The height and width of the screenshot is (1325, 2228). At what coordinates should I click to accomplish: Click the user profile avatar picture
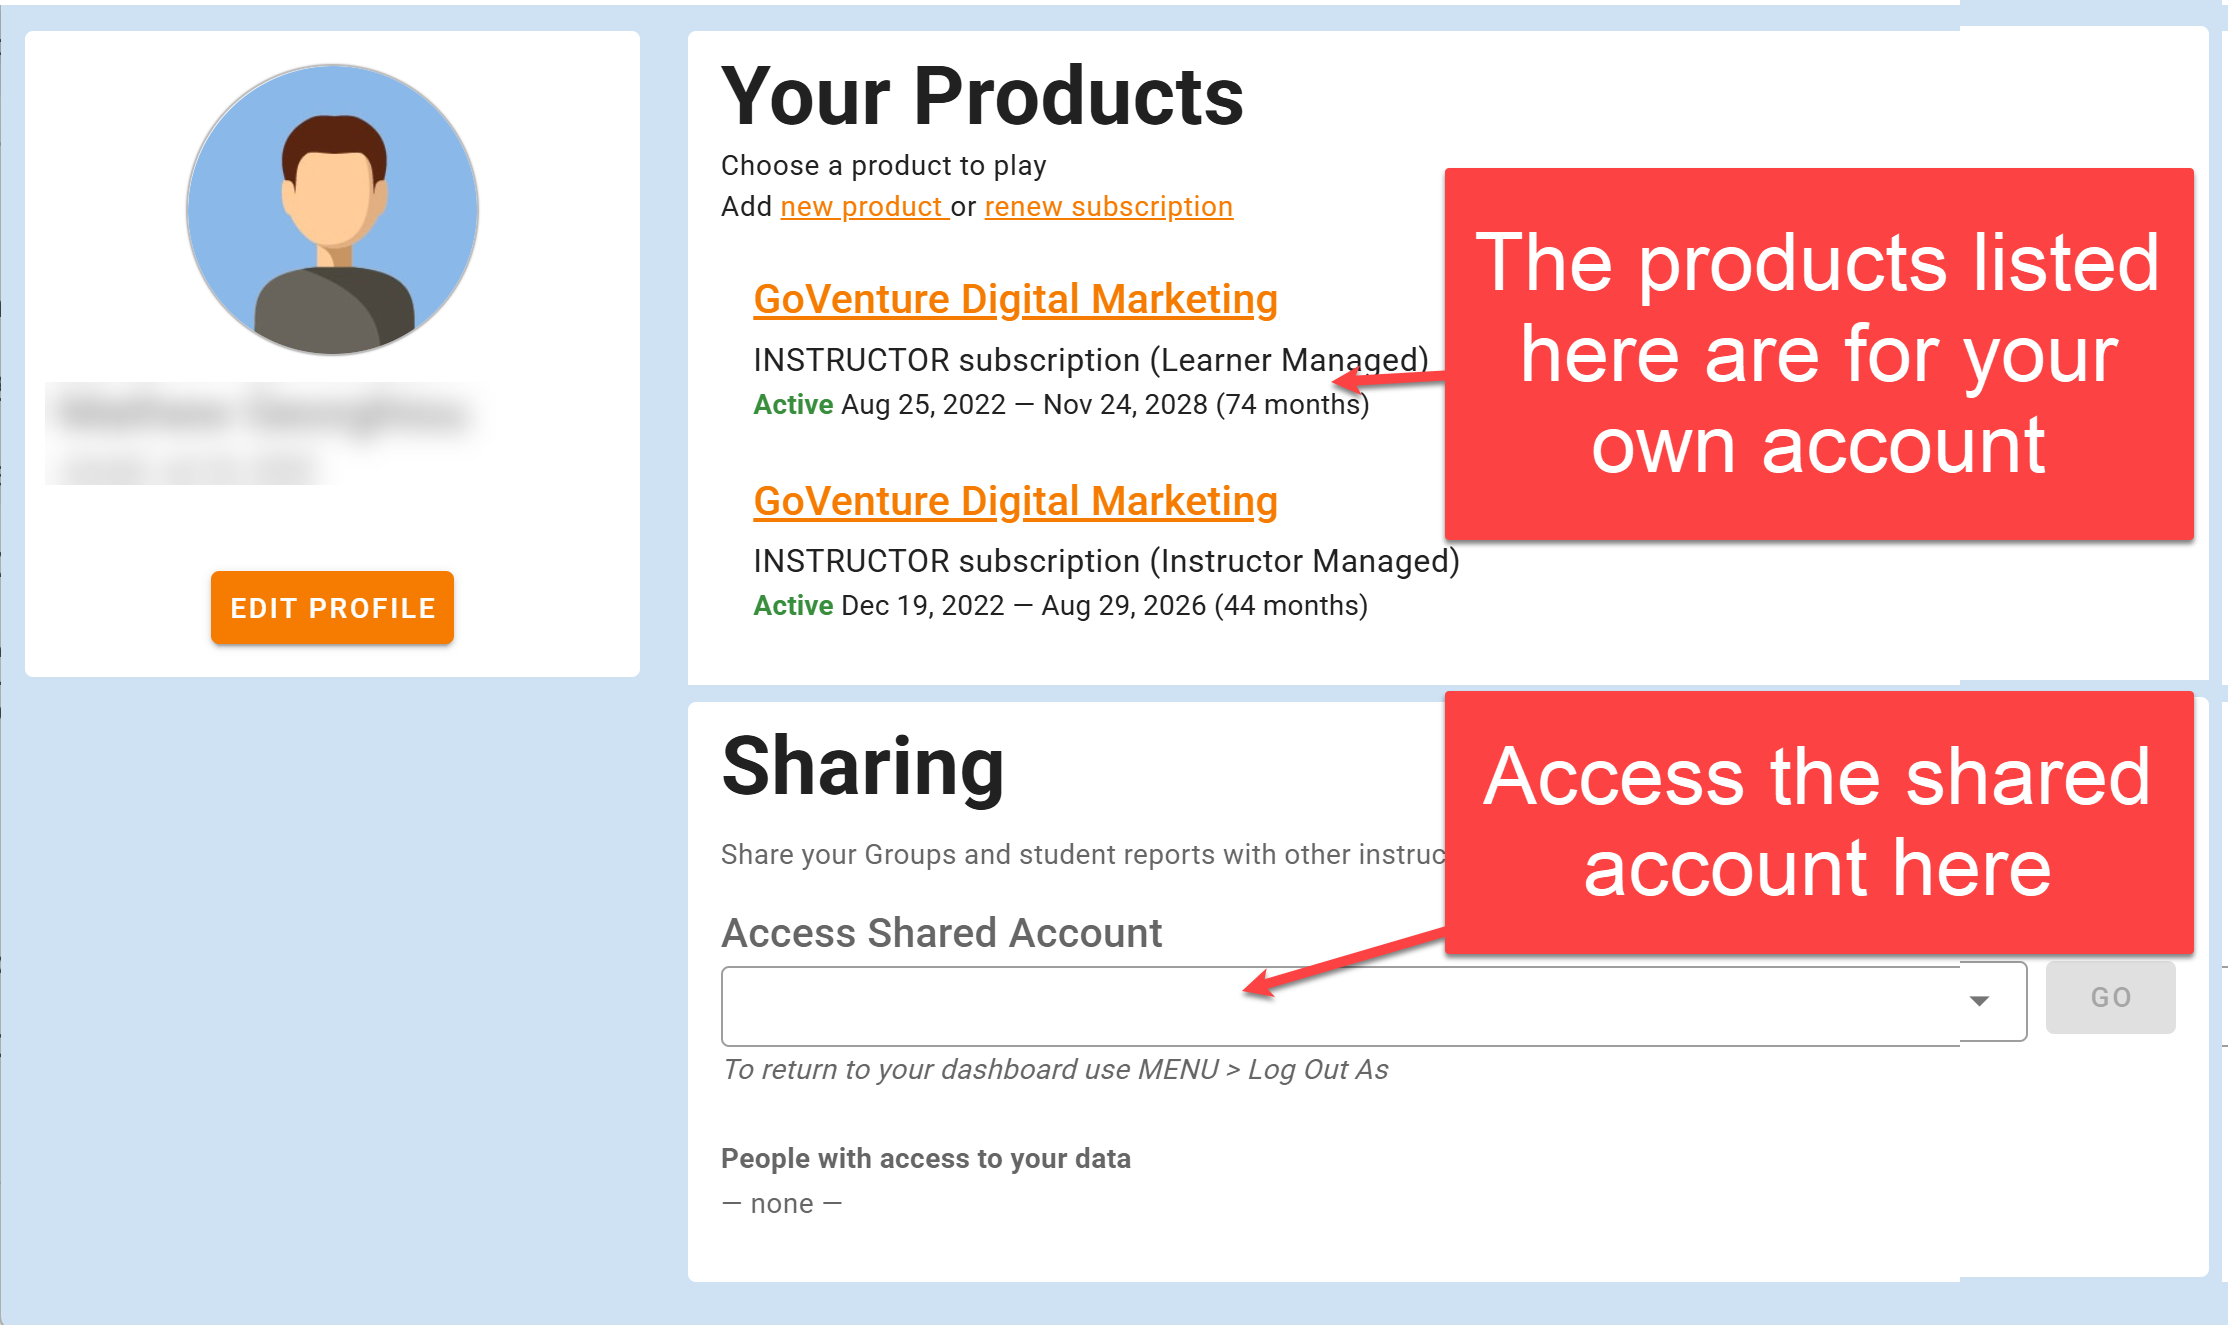333,210
